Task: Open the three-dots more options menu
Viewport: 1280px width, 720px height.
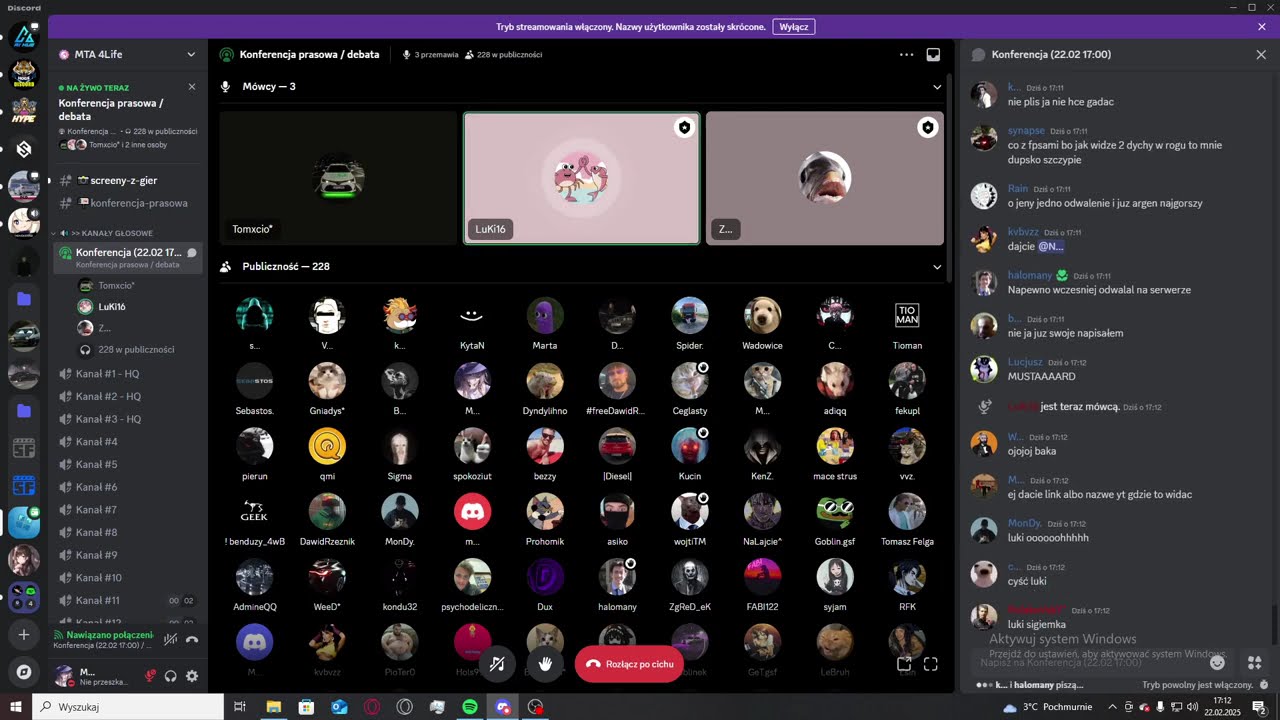Action: pyautogui.click(x=906, y=55)
